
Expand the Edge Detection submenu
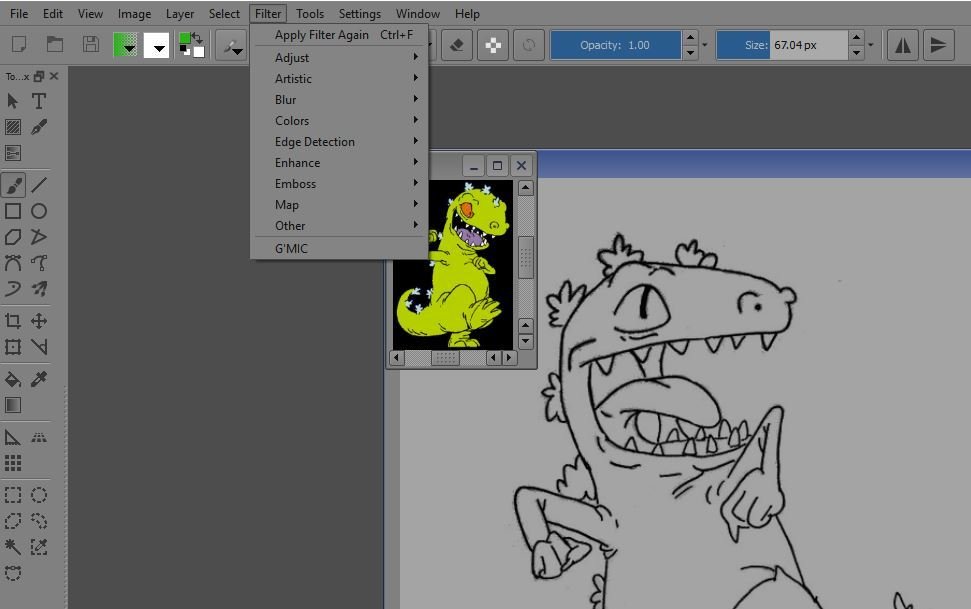[339, 142]
